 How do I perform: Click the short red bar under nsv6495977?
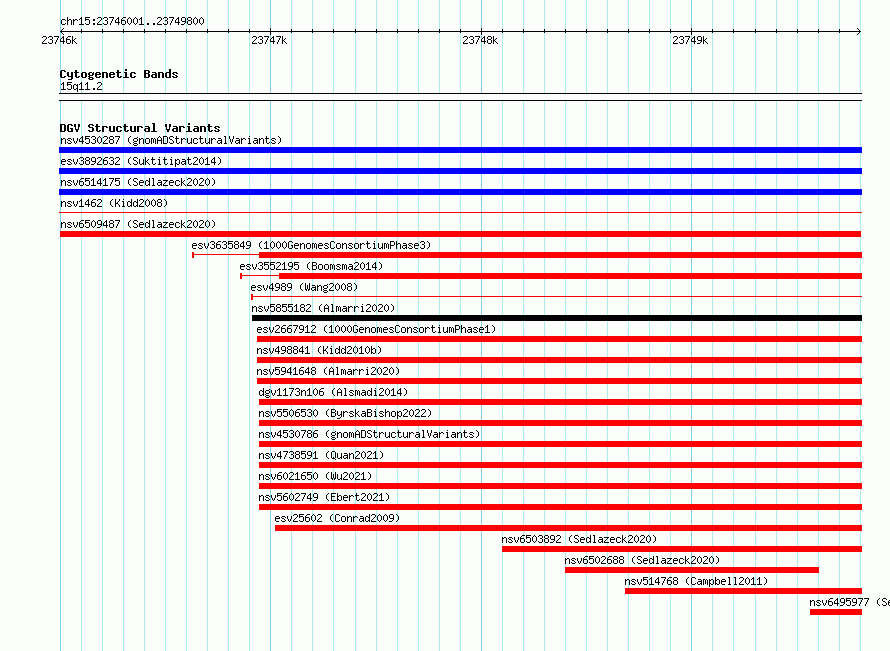(x=836, y=612)
